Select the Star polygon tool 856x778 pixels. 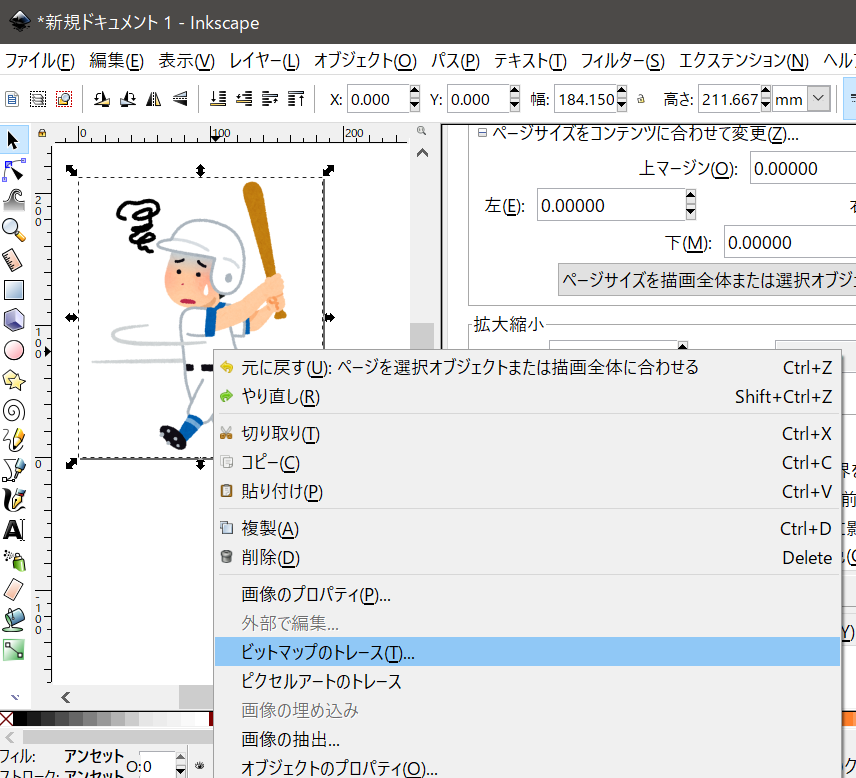[x=13, y=381]
